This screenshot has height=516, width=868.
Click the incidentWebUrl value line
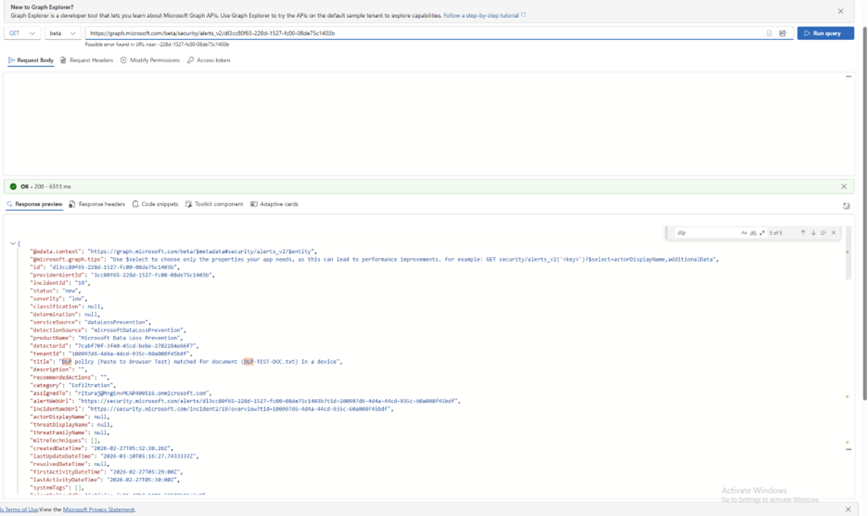[211, 409]
